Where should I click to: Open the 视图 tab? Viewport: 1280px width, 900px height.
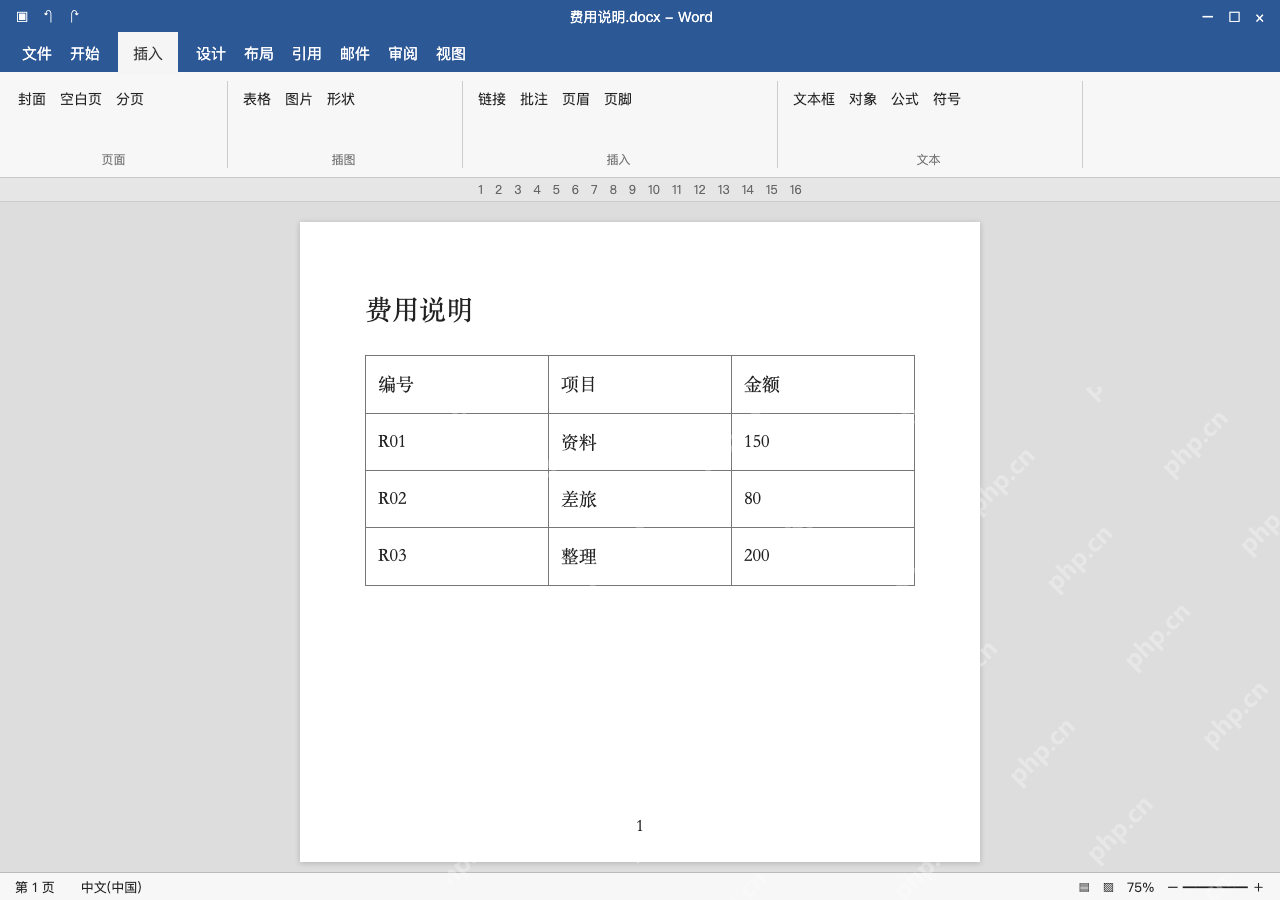(451, 54)
